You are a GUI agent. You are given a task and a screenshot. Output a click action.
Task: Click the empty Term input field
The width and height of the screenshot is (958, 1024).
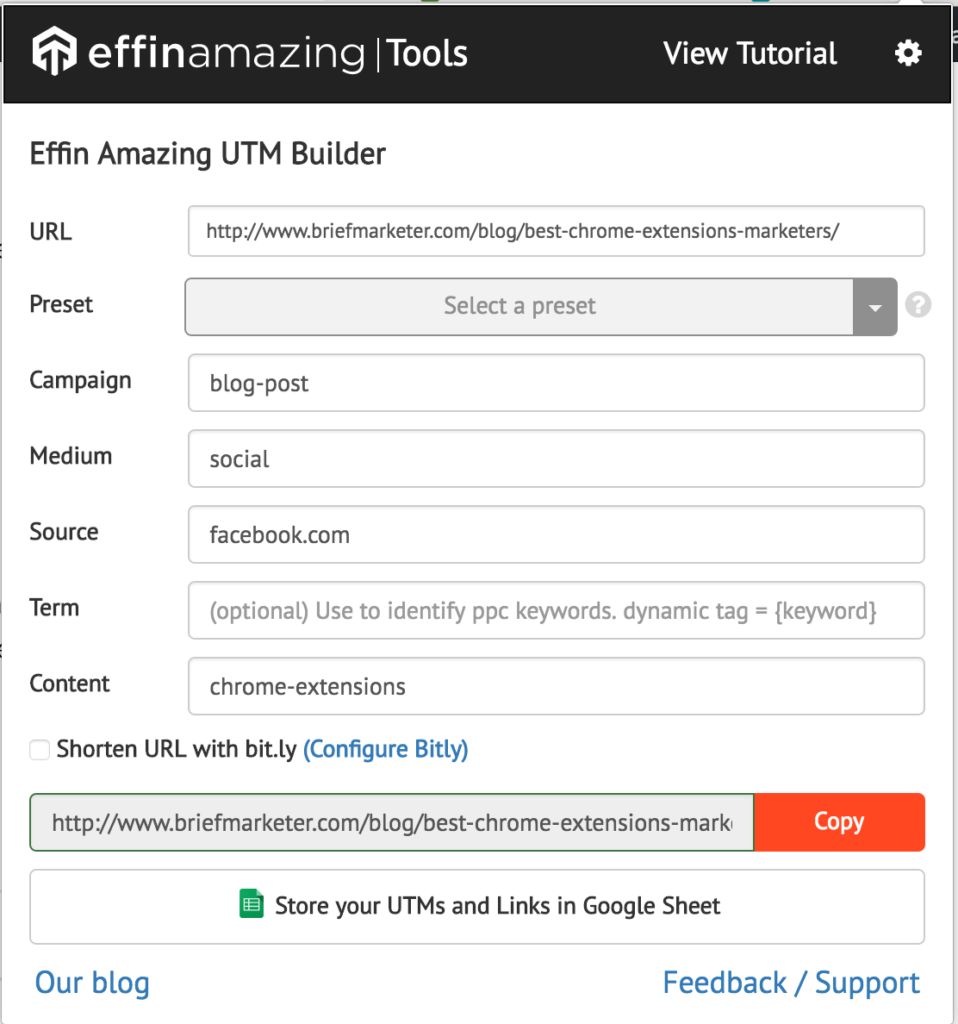(x=556, y=610)
